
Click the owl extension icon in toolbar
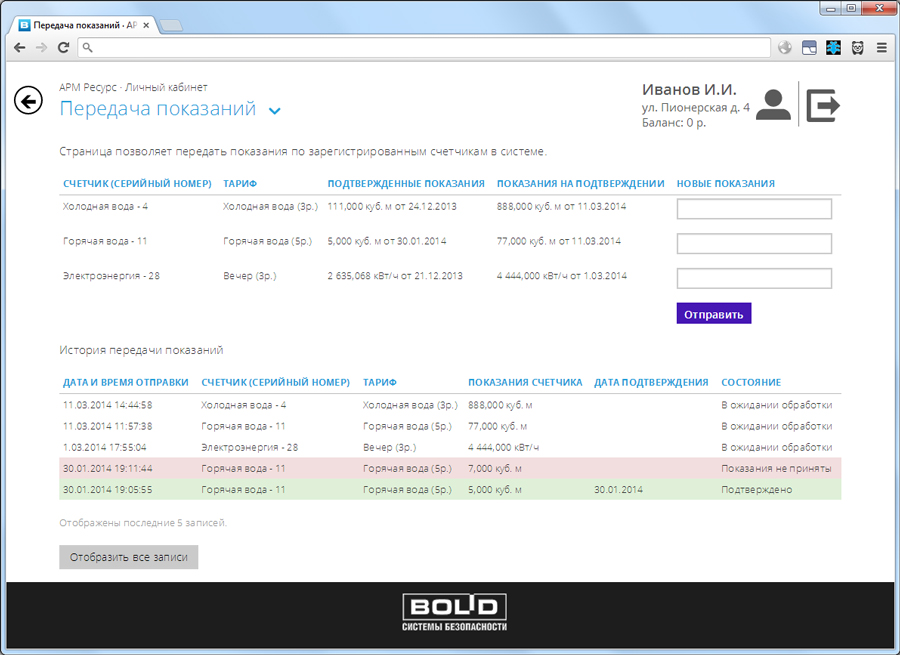[858, 47]
